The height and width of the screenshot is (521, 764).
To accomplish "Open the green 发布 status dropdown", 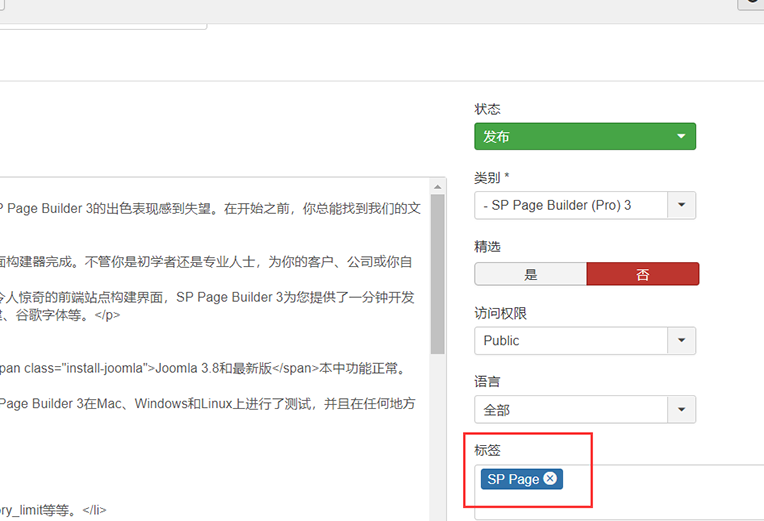I will [584, 136].
